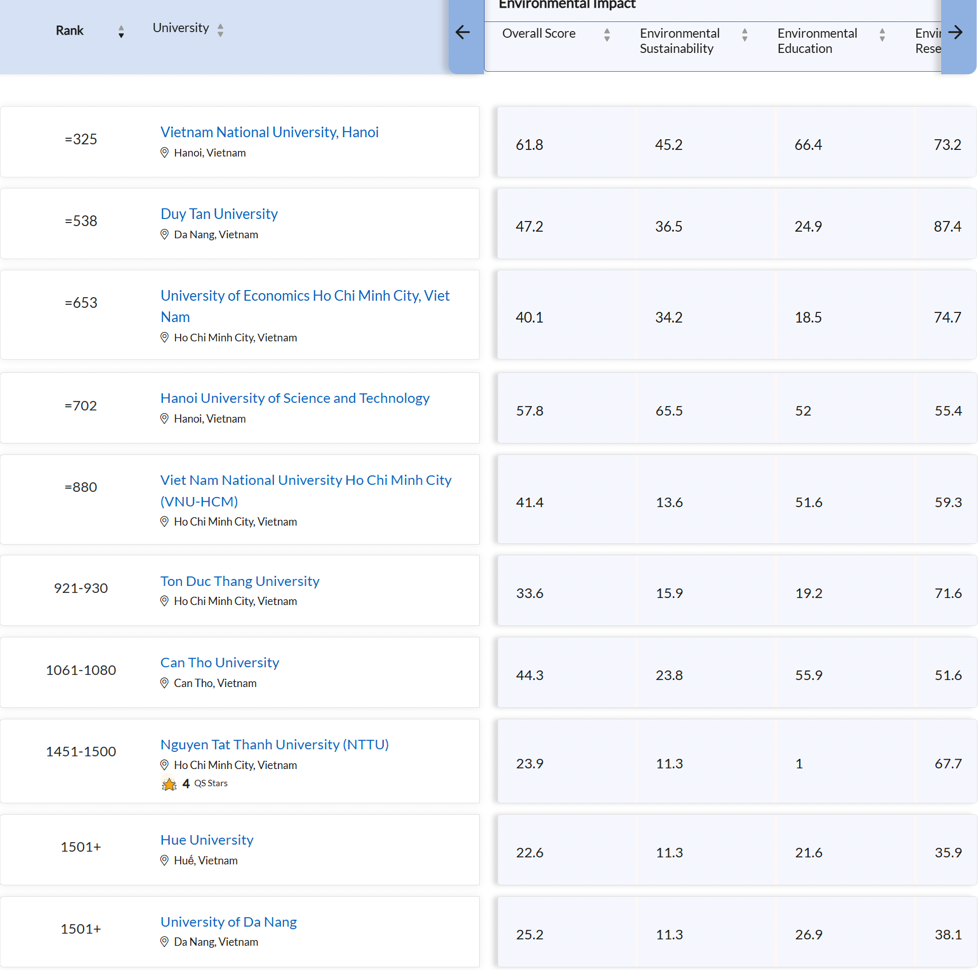Screen dimensions: 978x970
Task: Select rank cell =538
Action: point(81,221)
